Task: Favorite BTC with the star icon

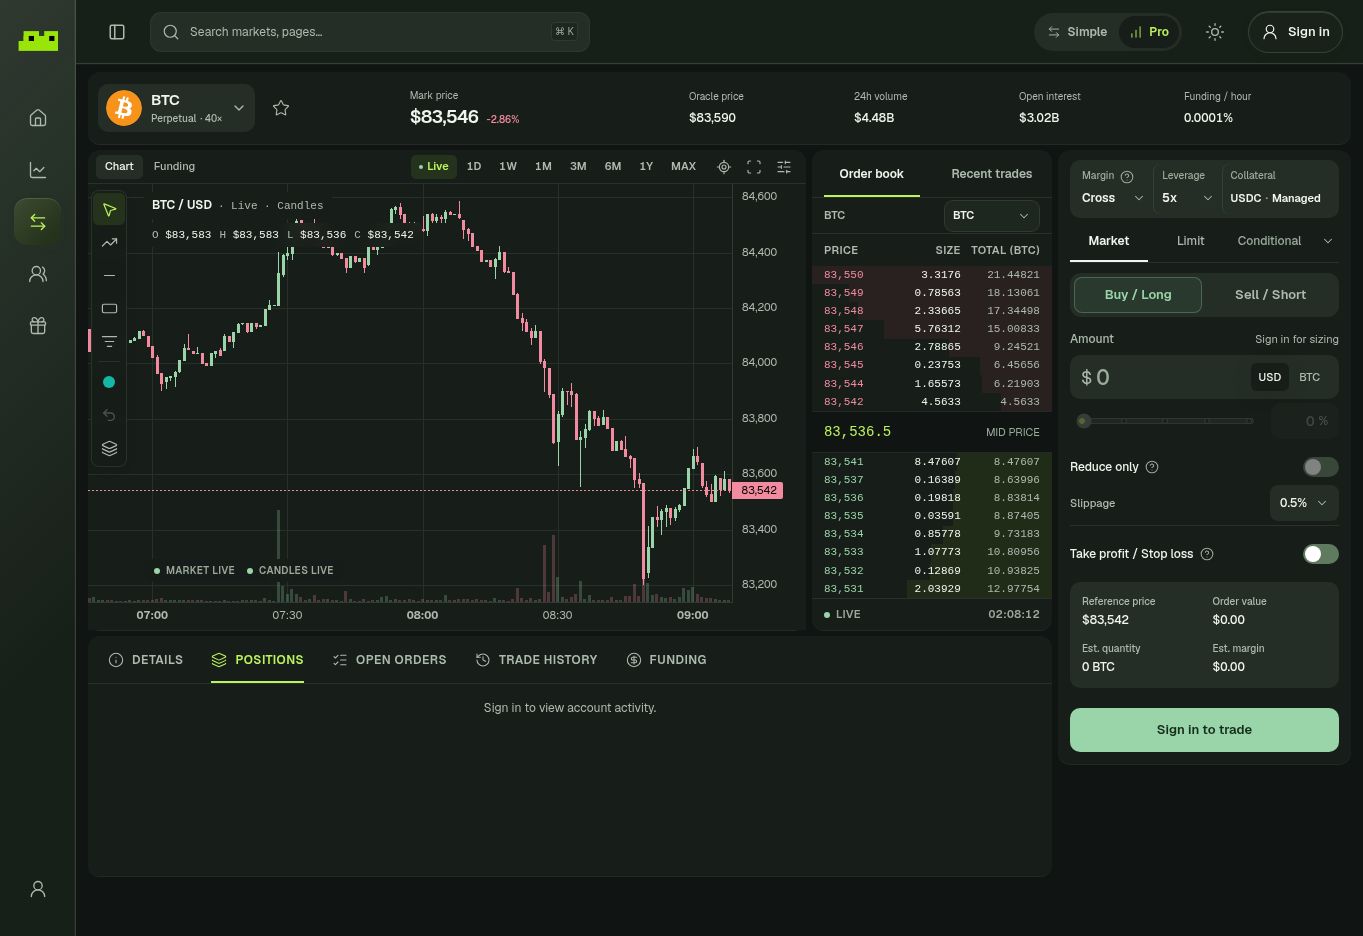Action: click(x=281, y=108)
